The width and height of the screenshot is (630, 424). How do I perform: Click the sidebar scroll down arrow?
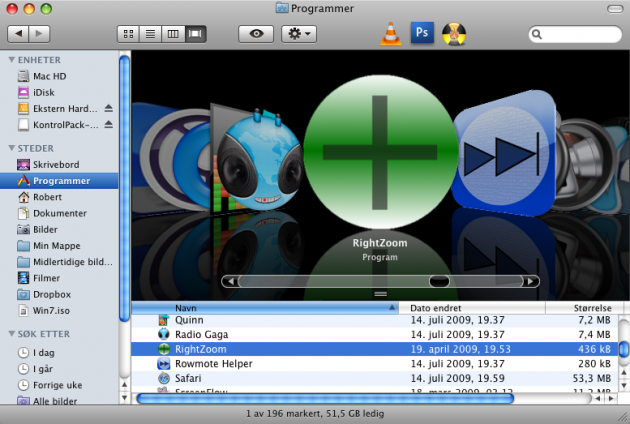[125, 398]
